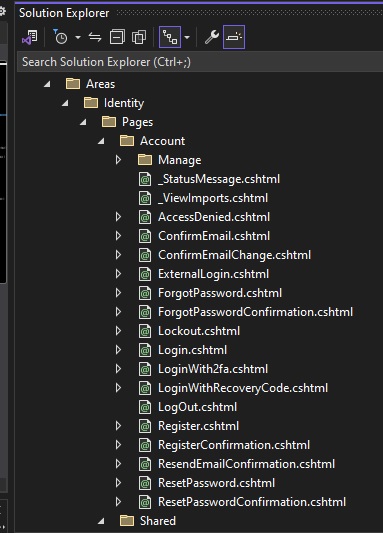
Task: Expand the ResetPassword.cshtml node arrow
Action: (x=118, y=483)
